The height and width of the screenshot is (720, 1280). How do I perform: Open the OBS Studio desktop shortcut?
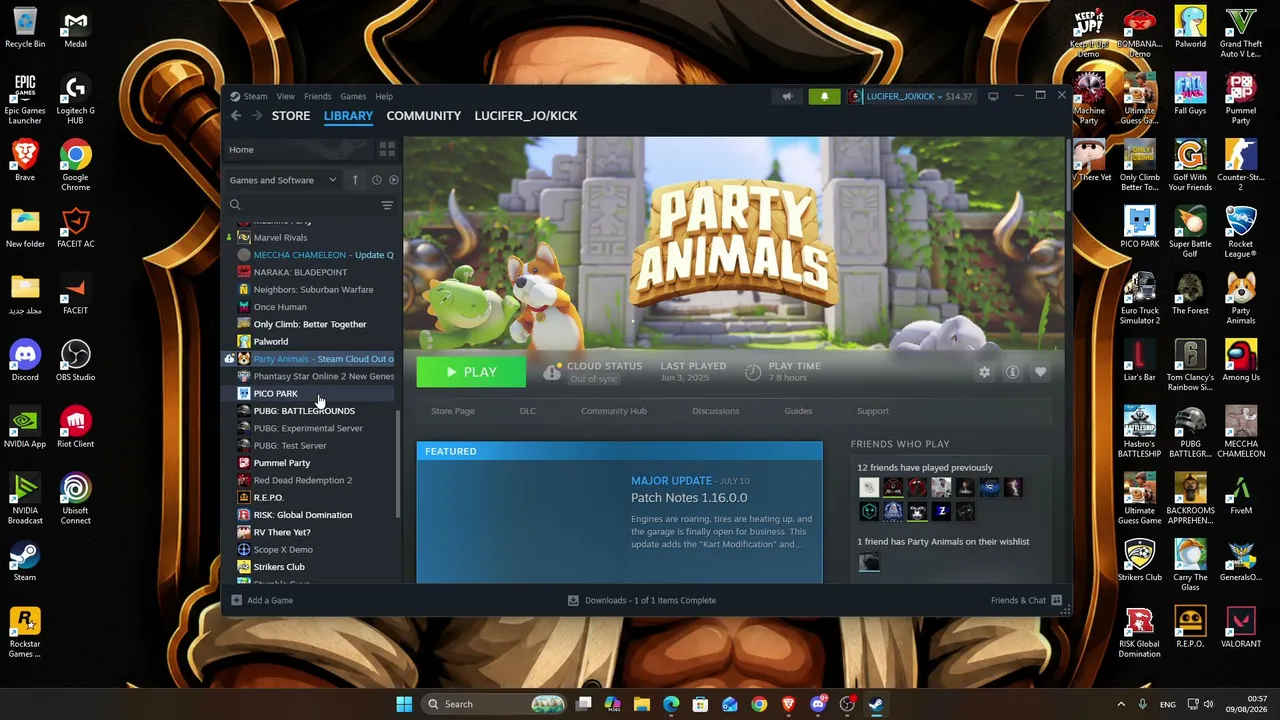point(75,361)
